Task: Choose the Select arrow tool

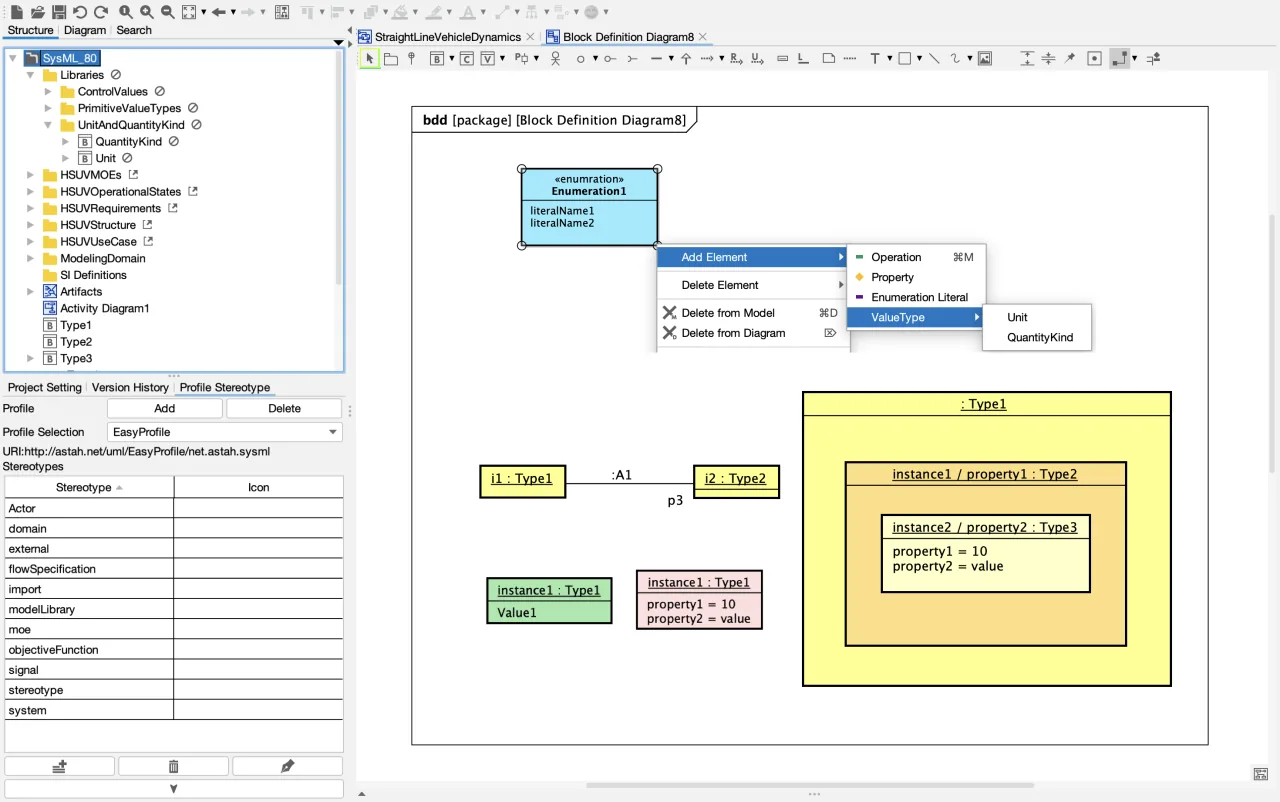Action: (x=370, y=59)
